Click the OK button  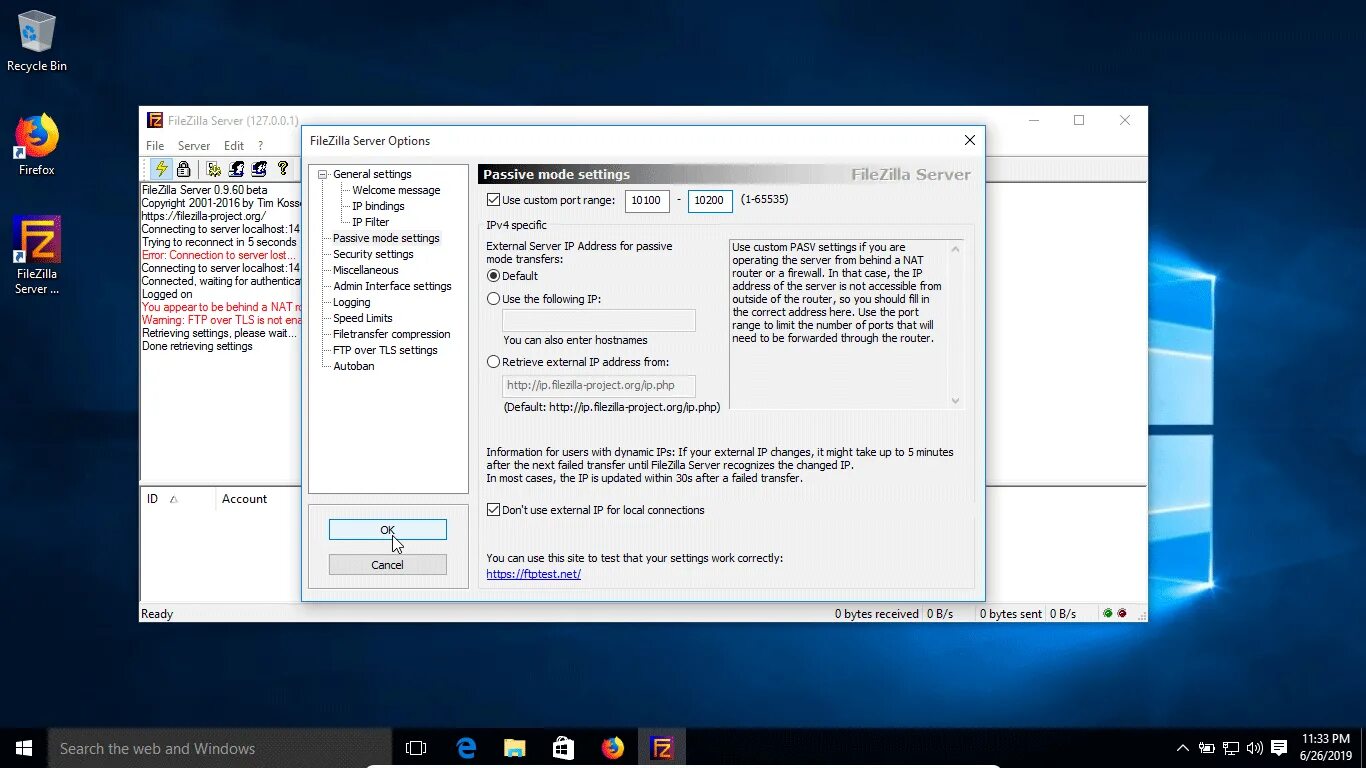387,529
